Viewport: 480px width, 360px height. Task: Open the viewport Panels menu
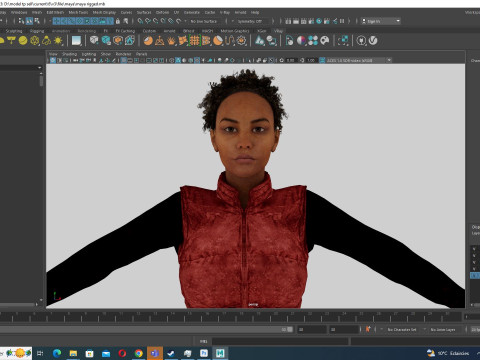tap(141, 54)
